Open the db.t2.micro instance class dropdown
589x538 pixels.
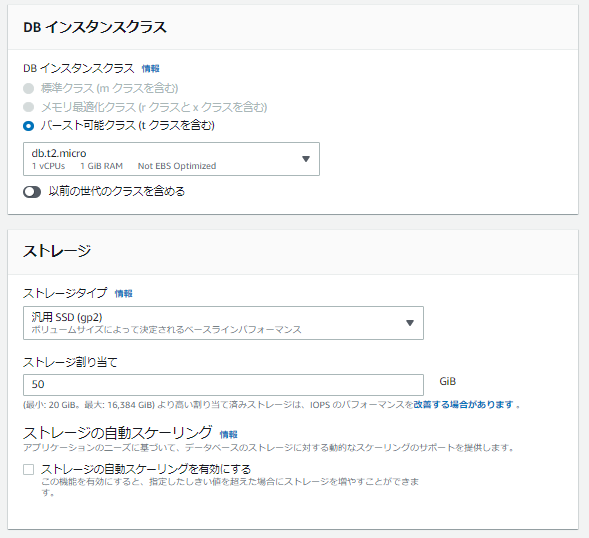(x=171, y=159)
